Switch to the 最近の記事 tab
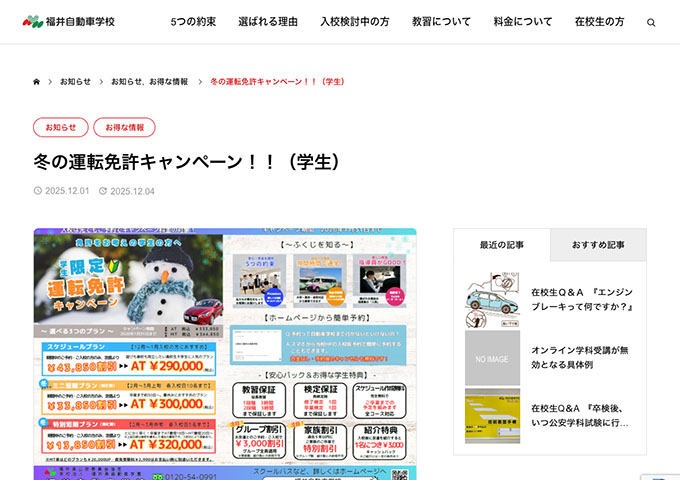Image resolution: width=680 pixels, height=480 pixels. click(502, 245)
